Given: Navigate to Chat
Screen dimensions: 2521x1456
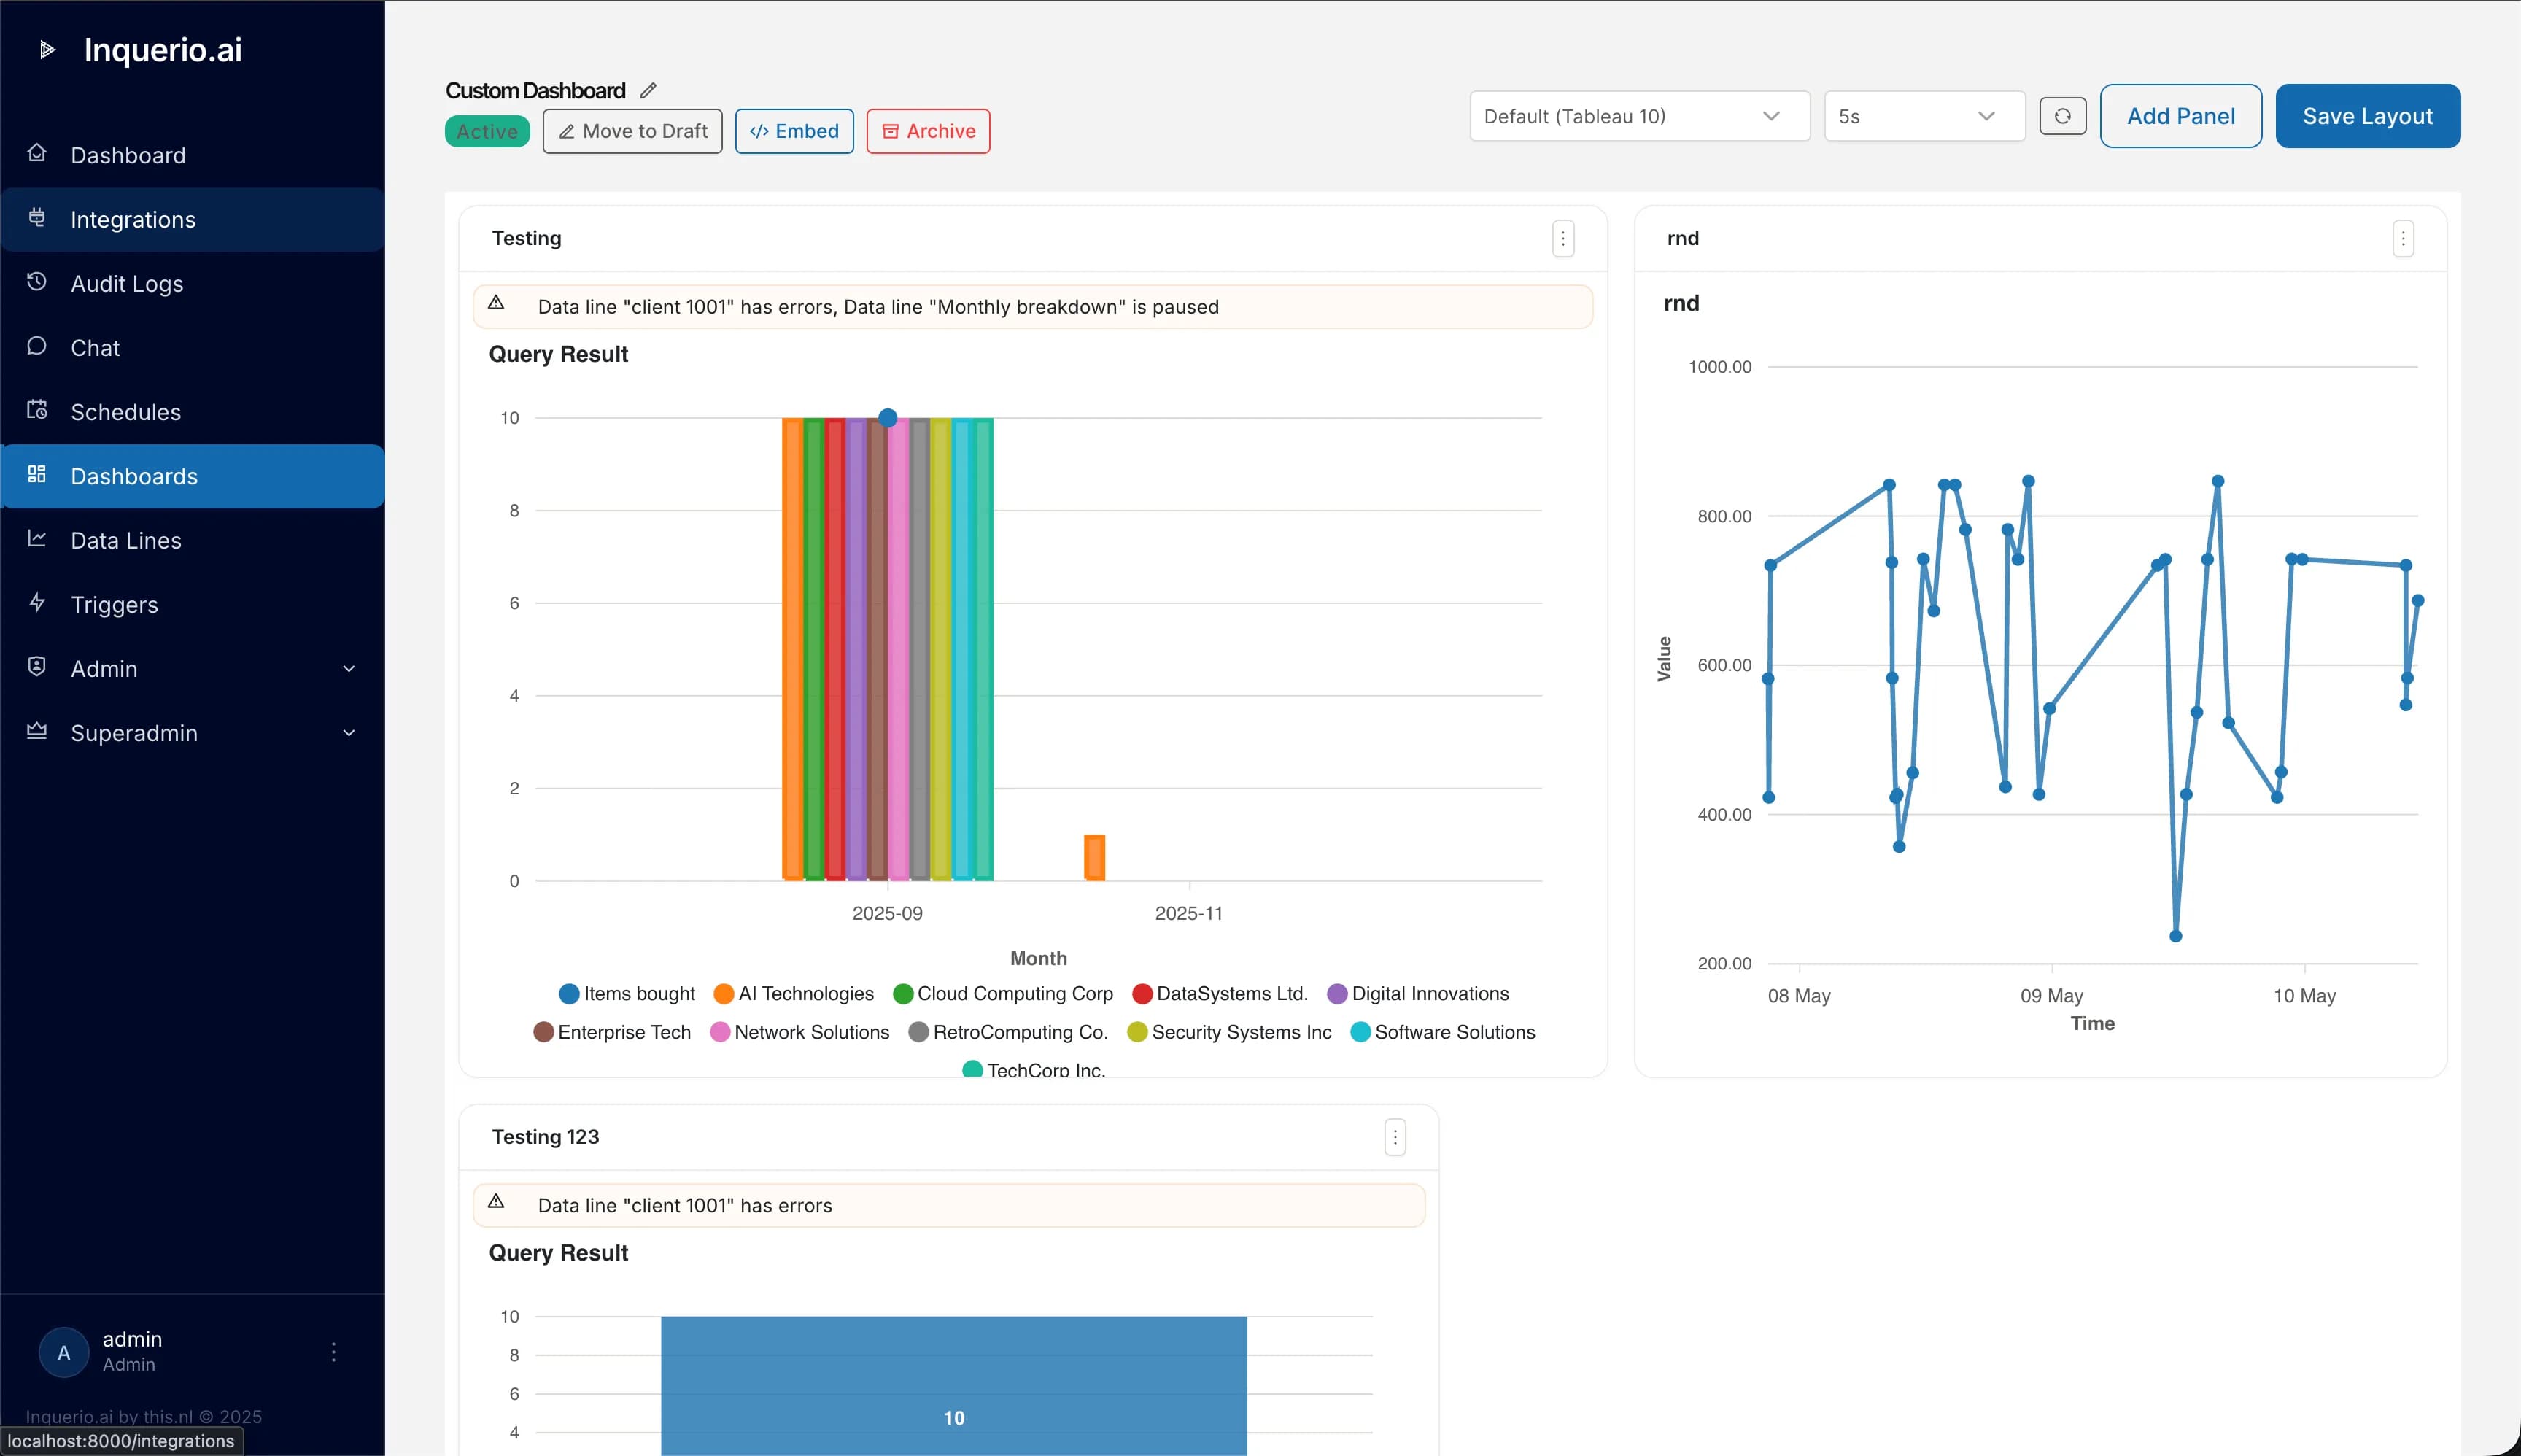Looking at the screenshot, I should pyautogui.click(x=193, y=348).
